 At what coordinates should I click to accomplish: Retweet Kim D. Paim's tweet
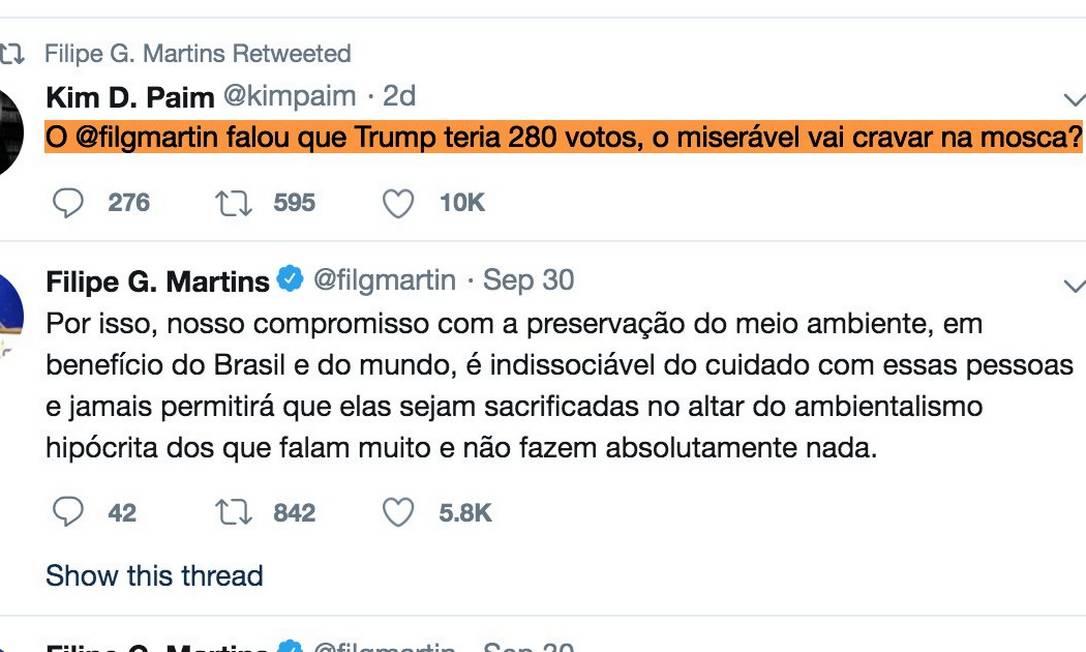pyautogui.click(x=232, y=203)
